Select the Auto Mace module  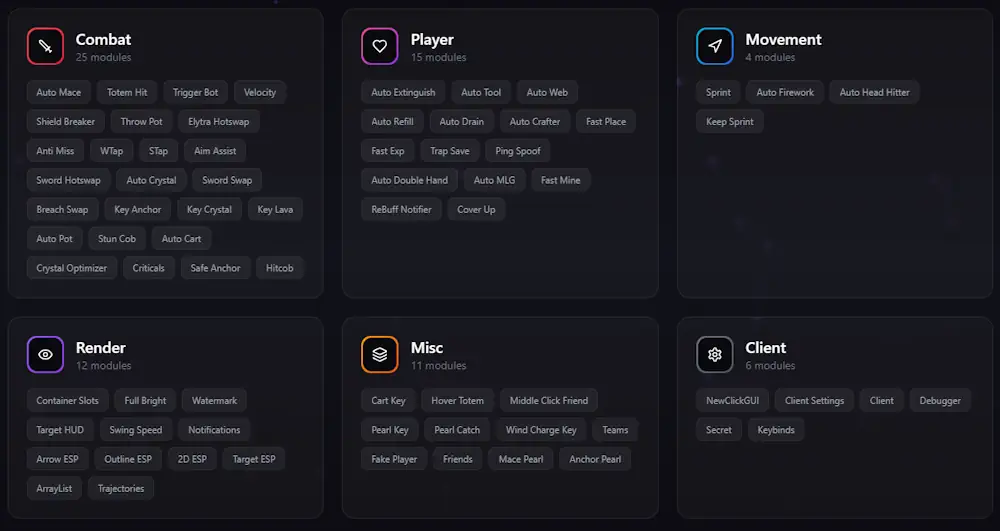[x=59, y=92]
